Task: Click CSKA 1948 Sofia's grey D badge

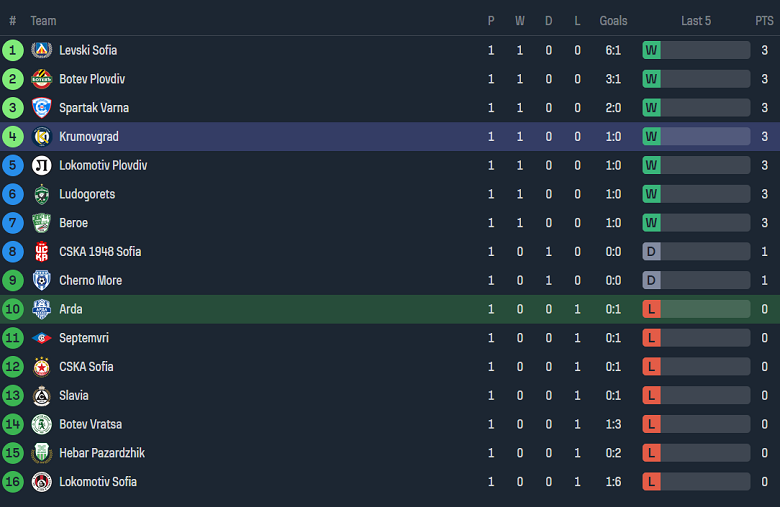Action: pos(651,252)
